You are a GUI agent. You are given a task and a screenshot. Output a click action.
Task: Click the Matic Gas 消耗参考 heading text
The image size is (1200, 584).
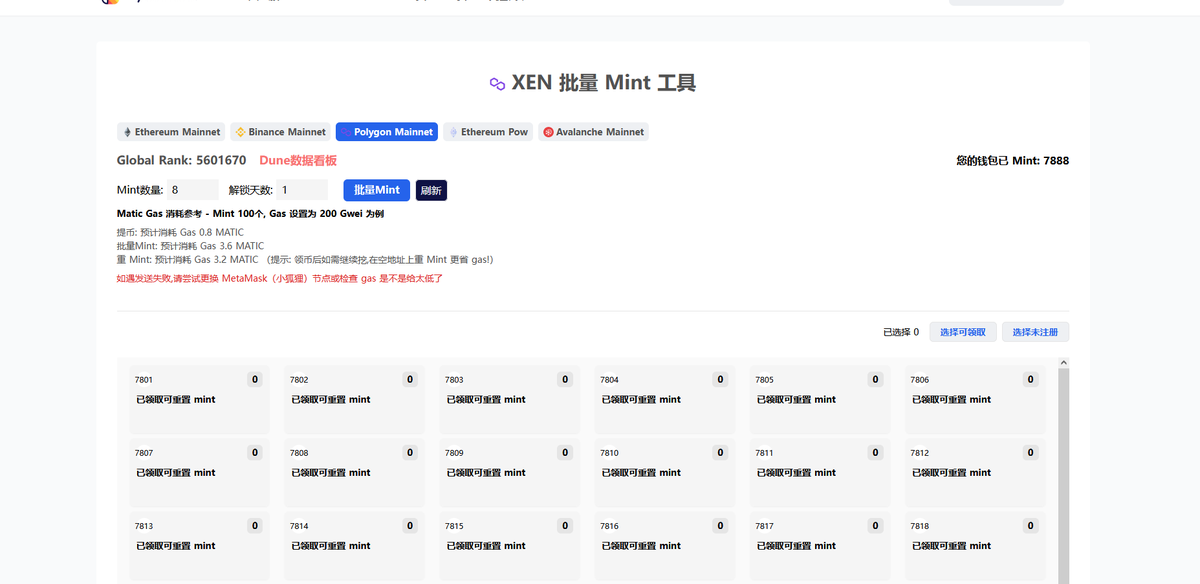[250, 214]
